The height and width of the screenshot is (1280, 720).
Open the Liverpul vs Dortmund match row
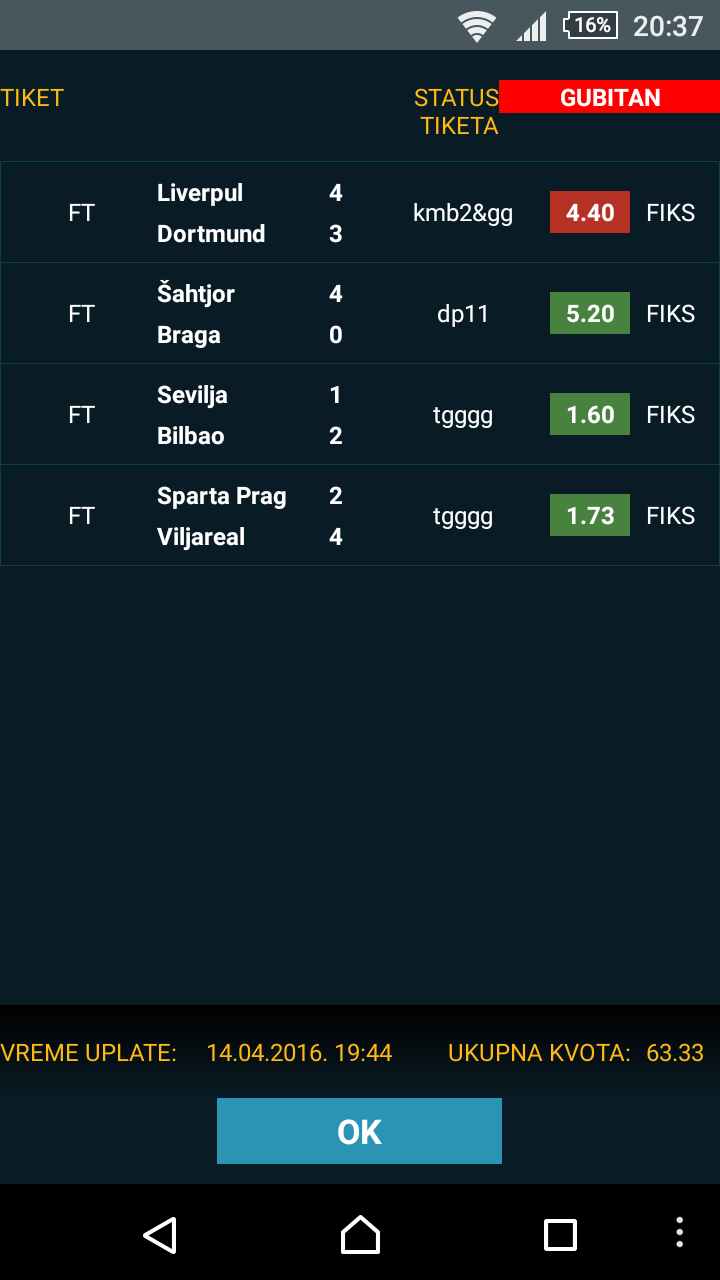coord(360,212)
